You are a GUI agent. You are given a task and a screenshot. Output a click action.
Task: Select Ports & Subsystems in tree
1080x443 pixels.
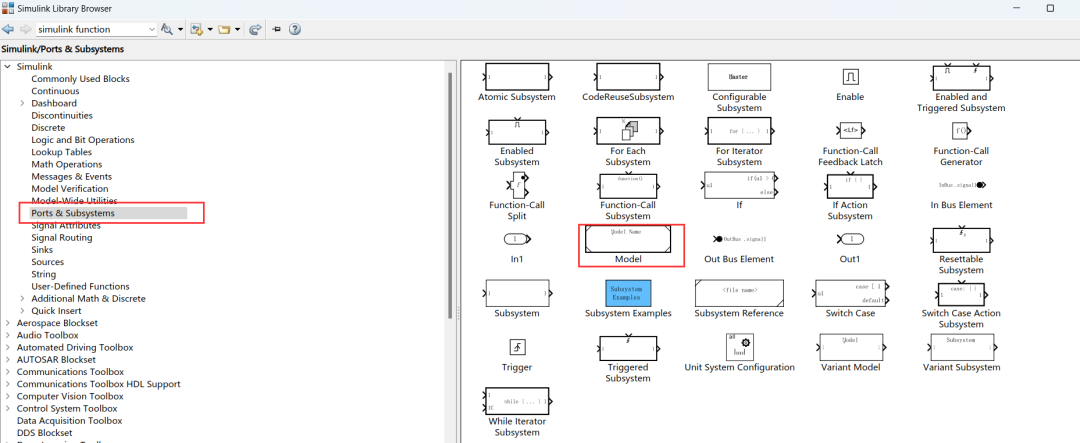73,214
